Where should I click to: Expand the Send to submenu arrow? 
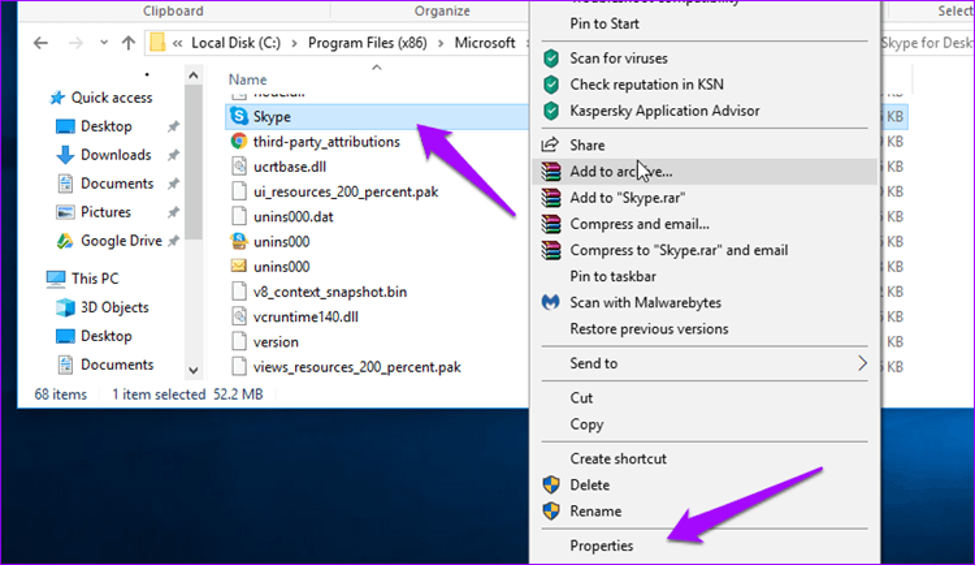pyautogui.click(x=862, y=363)
